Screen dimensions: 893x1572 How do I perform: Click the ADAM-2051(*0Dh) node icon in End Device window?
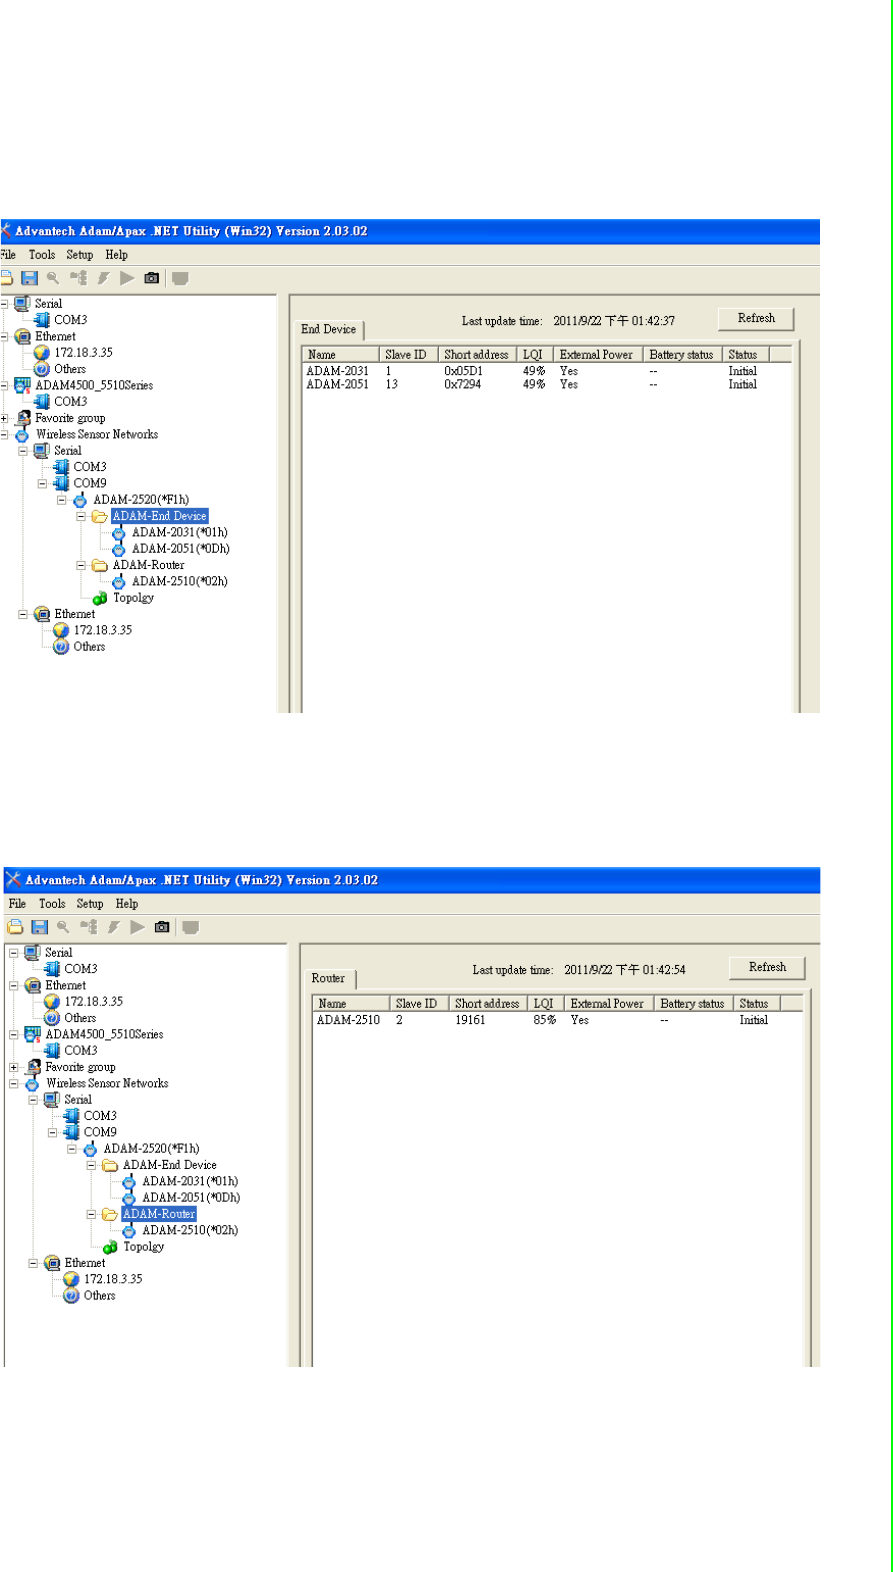(x=119, y=549)
